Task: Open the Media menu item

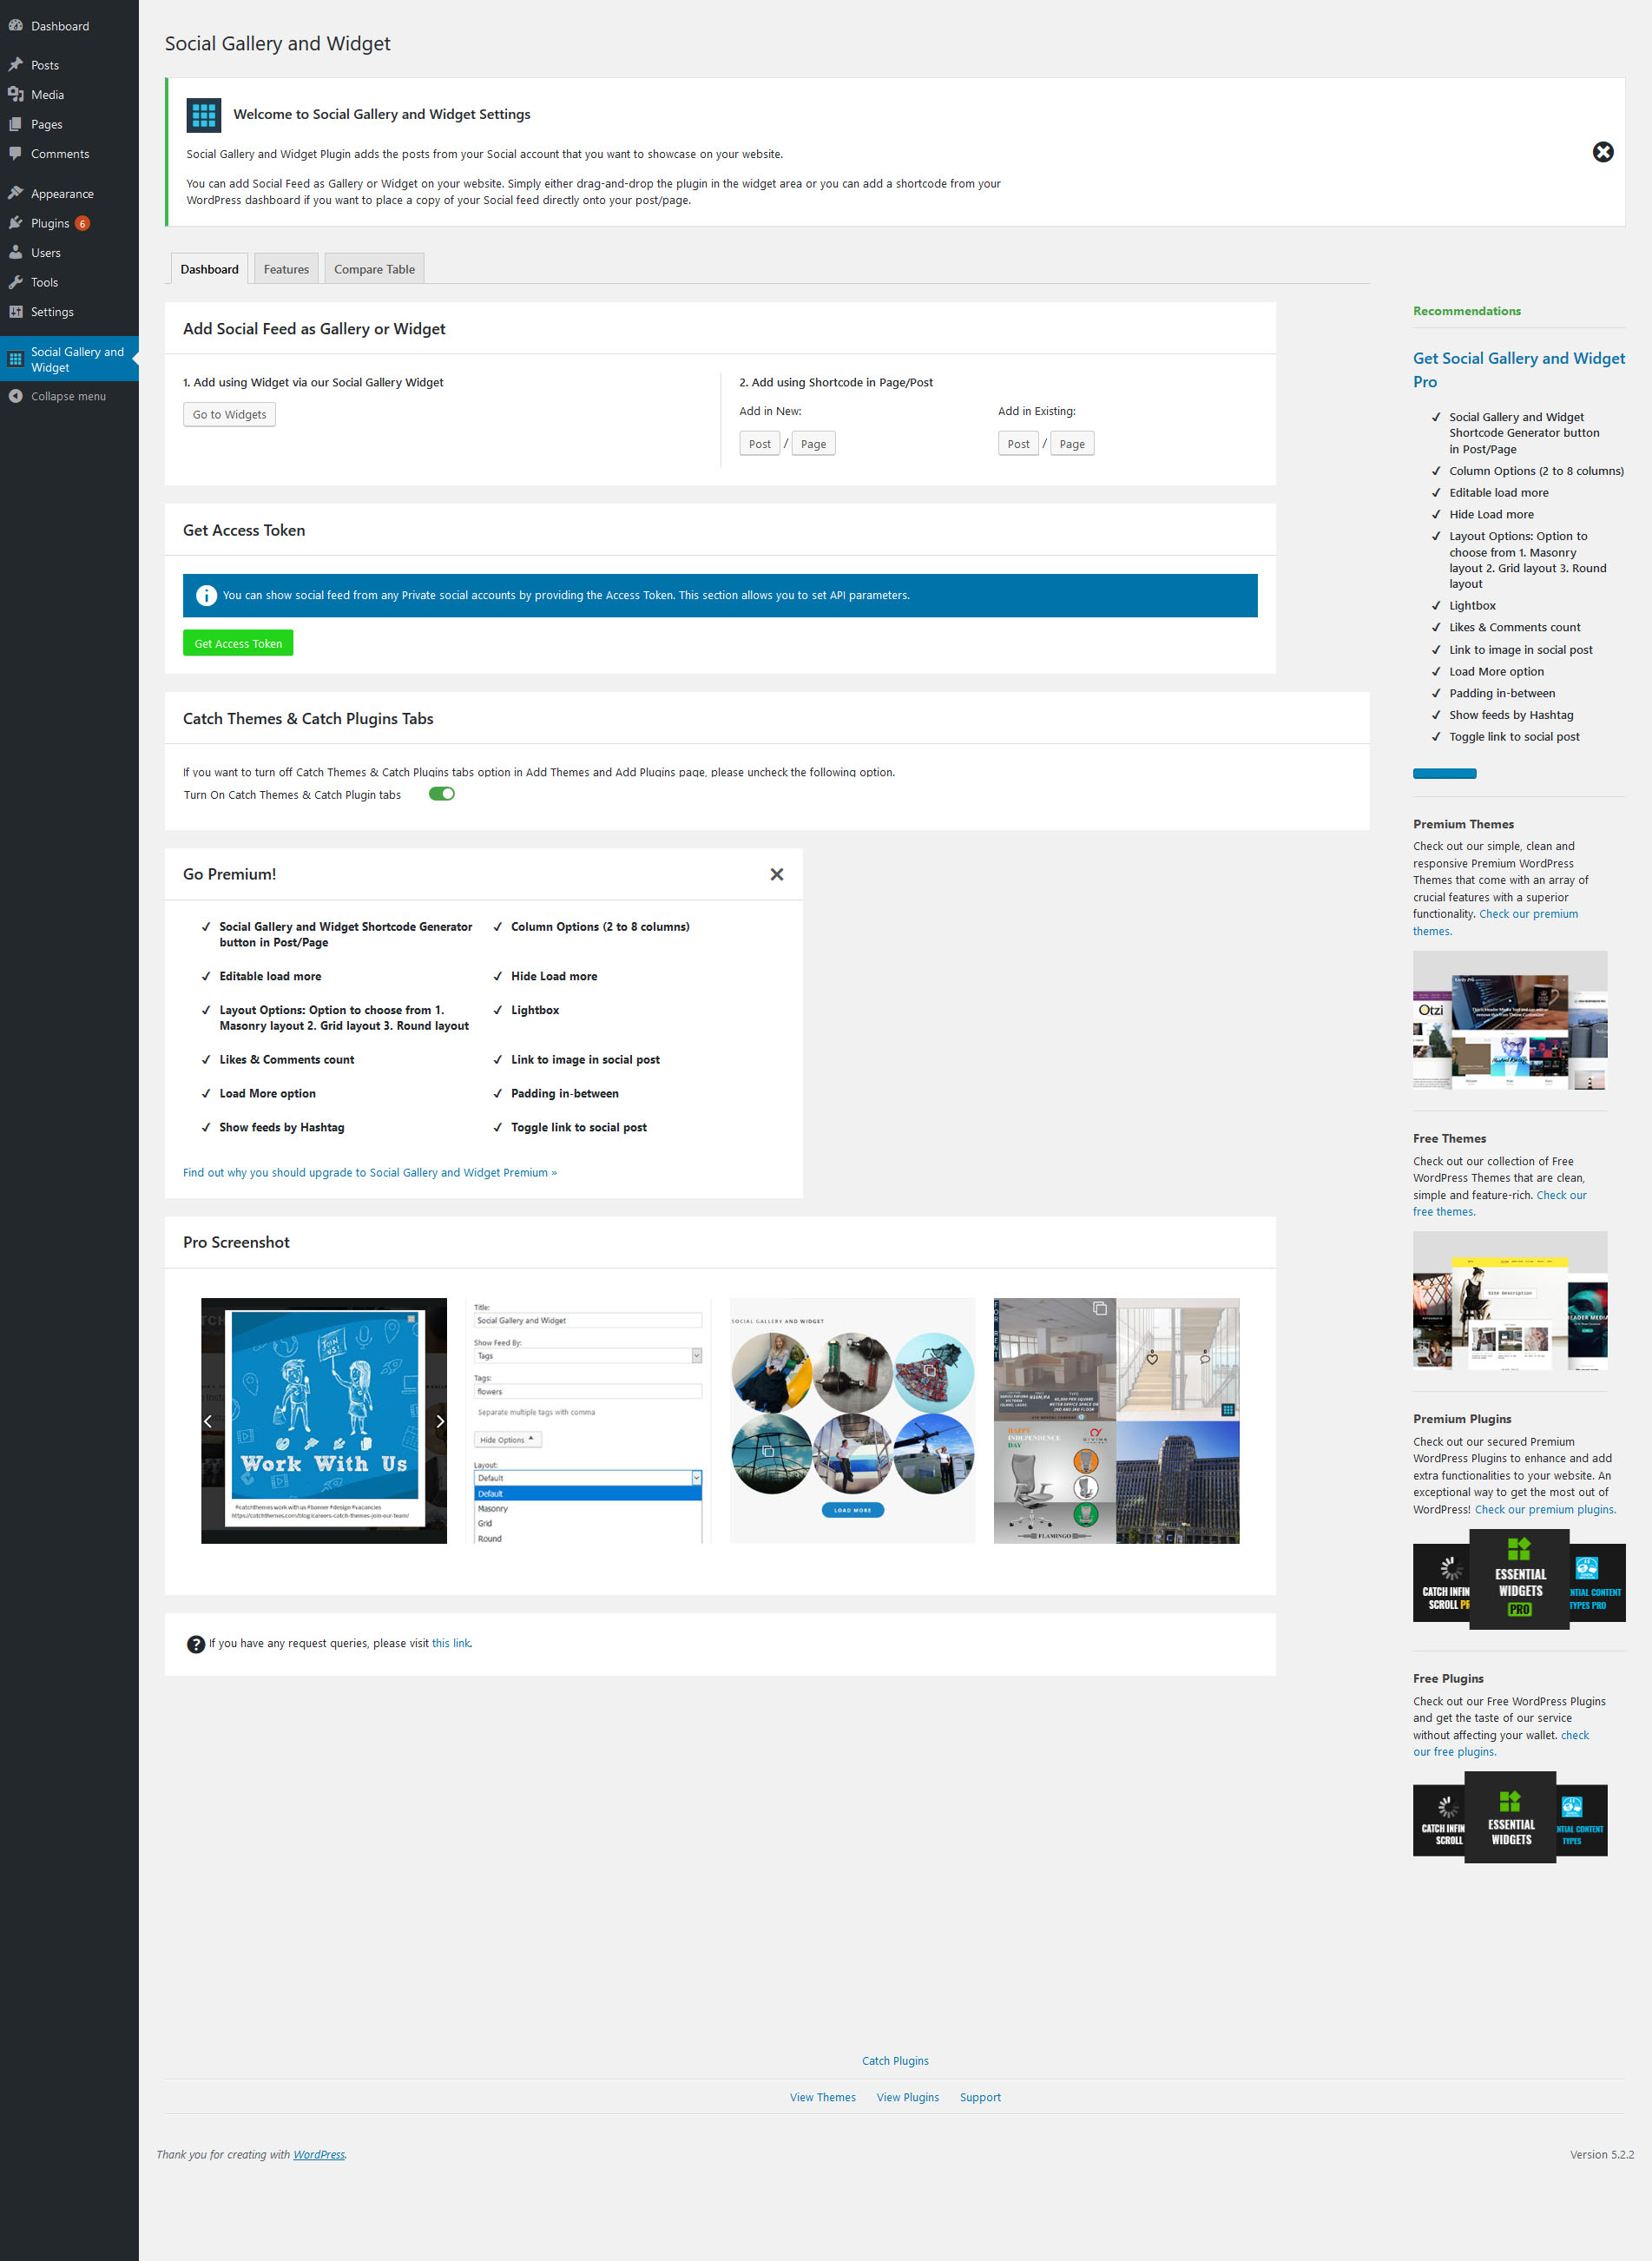Action: coord(69,95)
